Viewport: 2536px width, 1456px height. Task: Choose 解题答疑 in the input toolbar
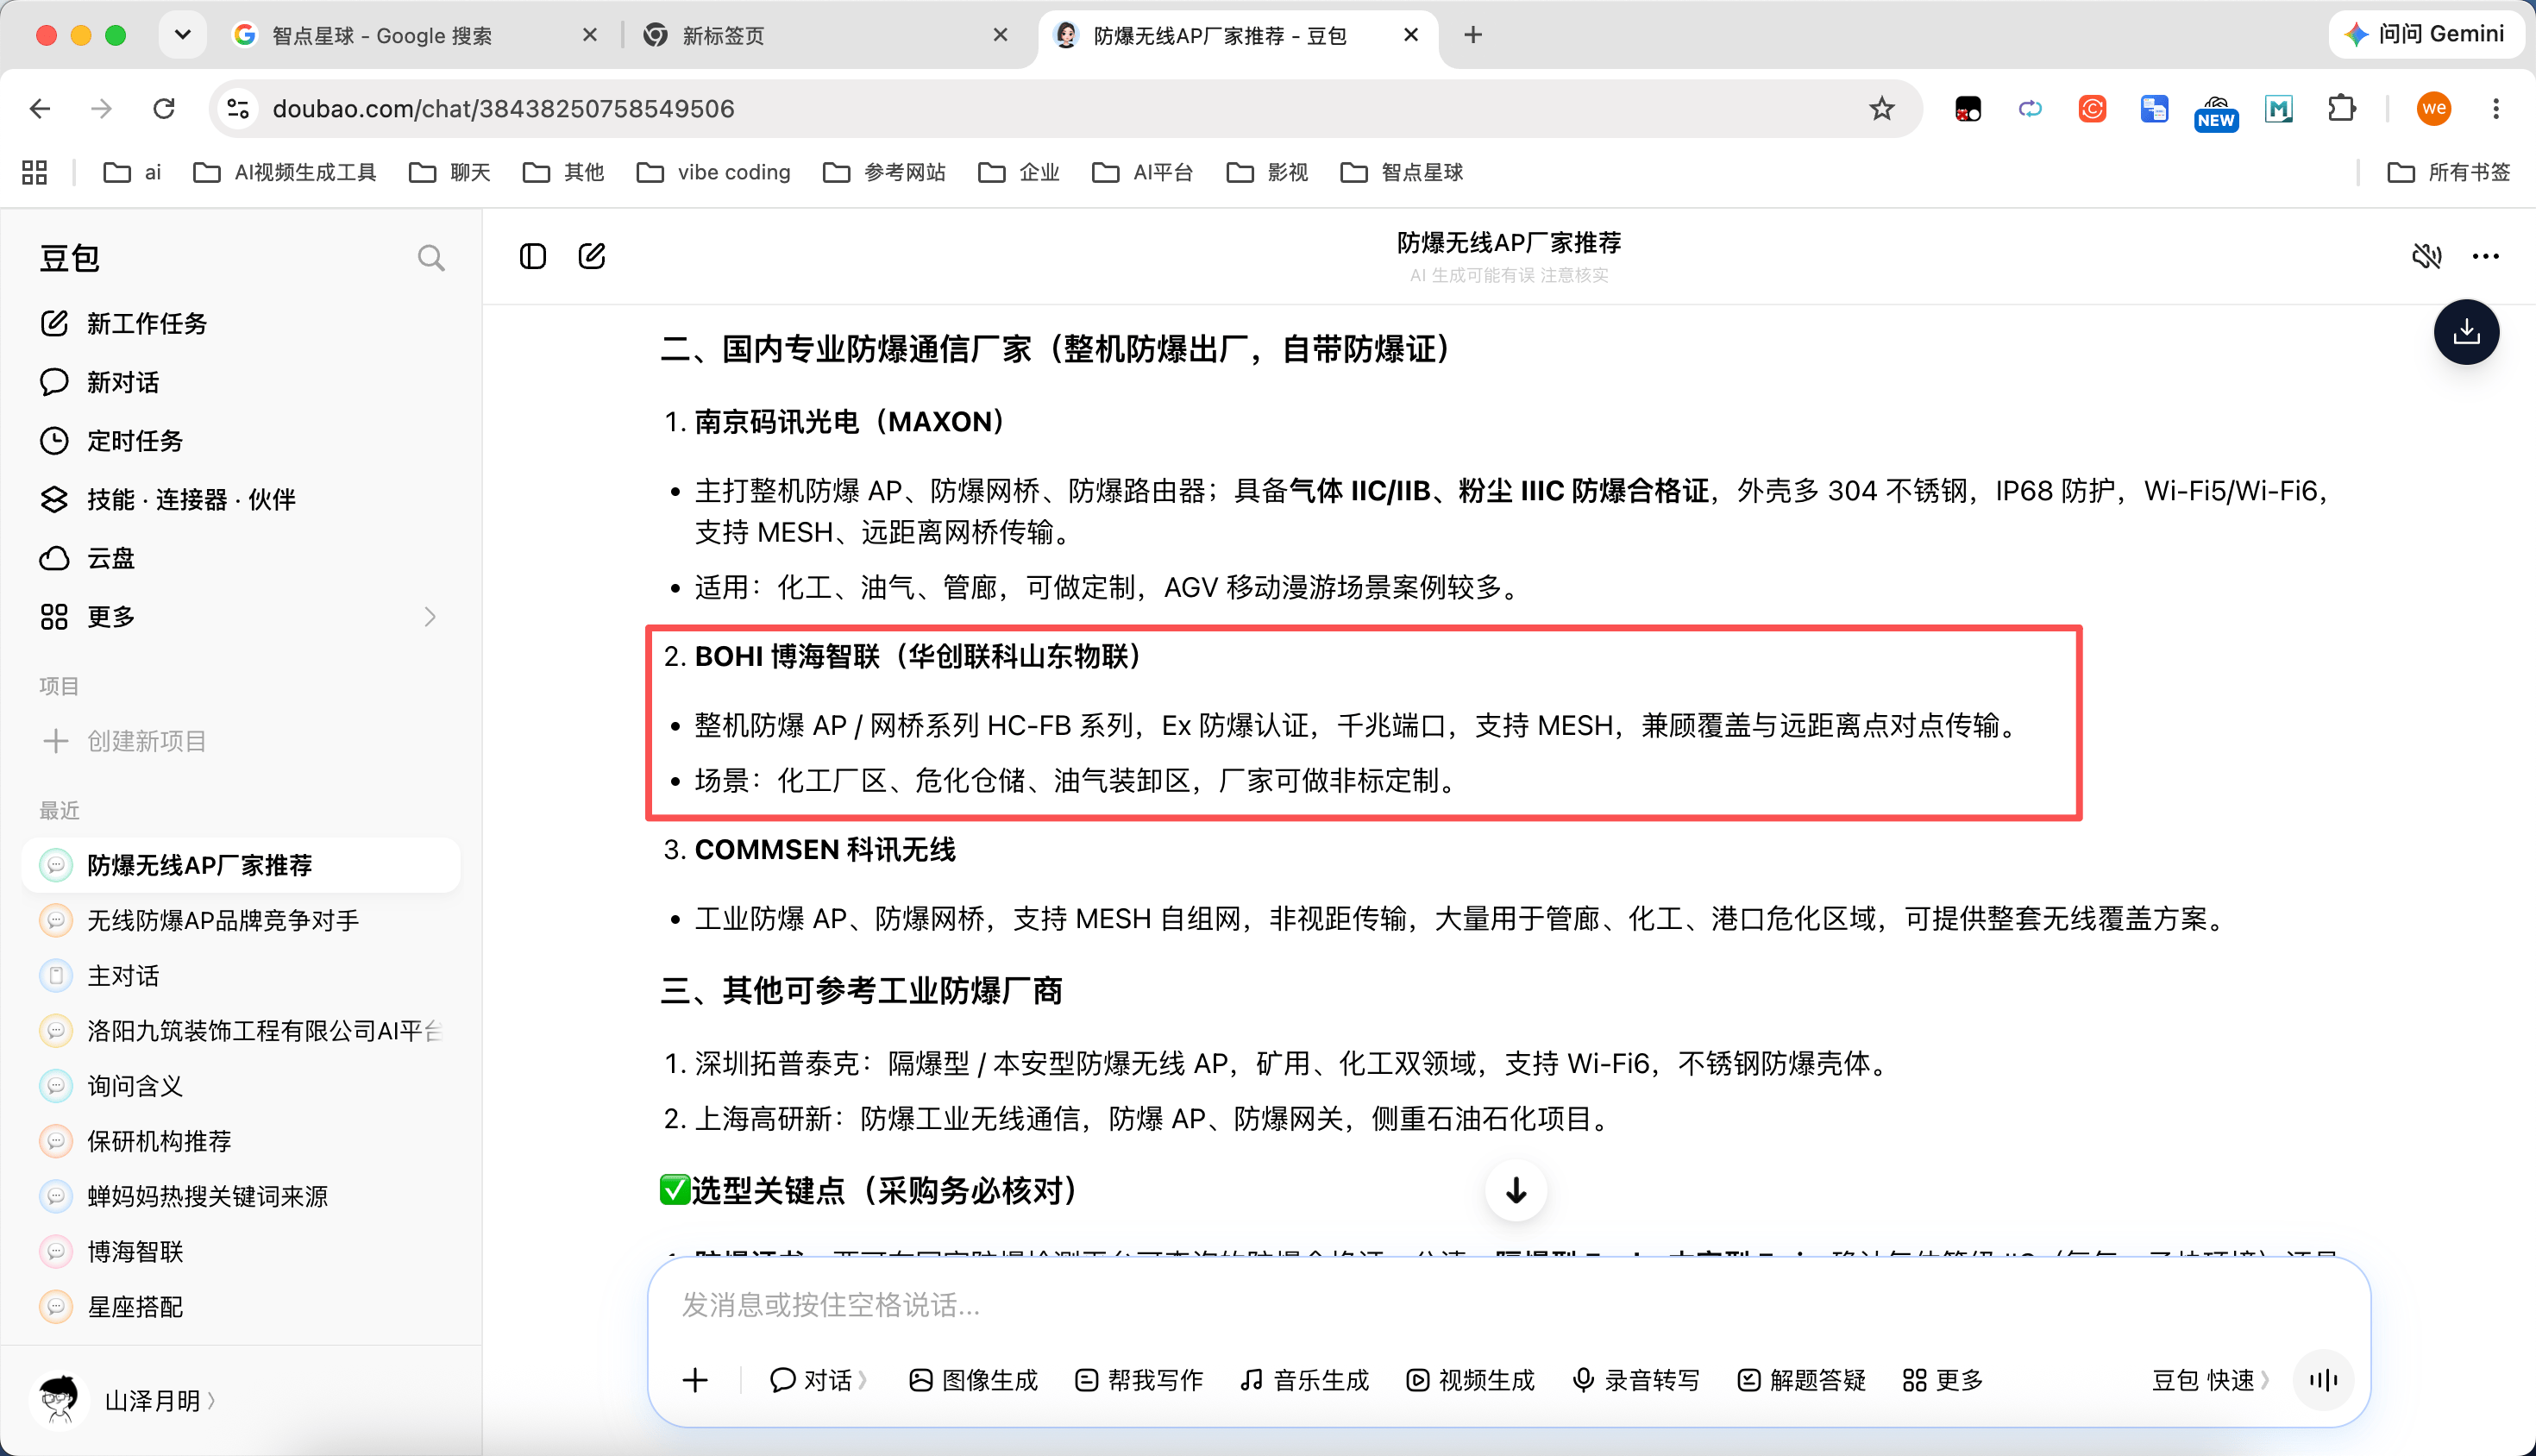[x=1802, y=1380]
